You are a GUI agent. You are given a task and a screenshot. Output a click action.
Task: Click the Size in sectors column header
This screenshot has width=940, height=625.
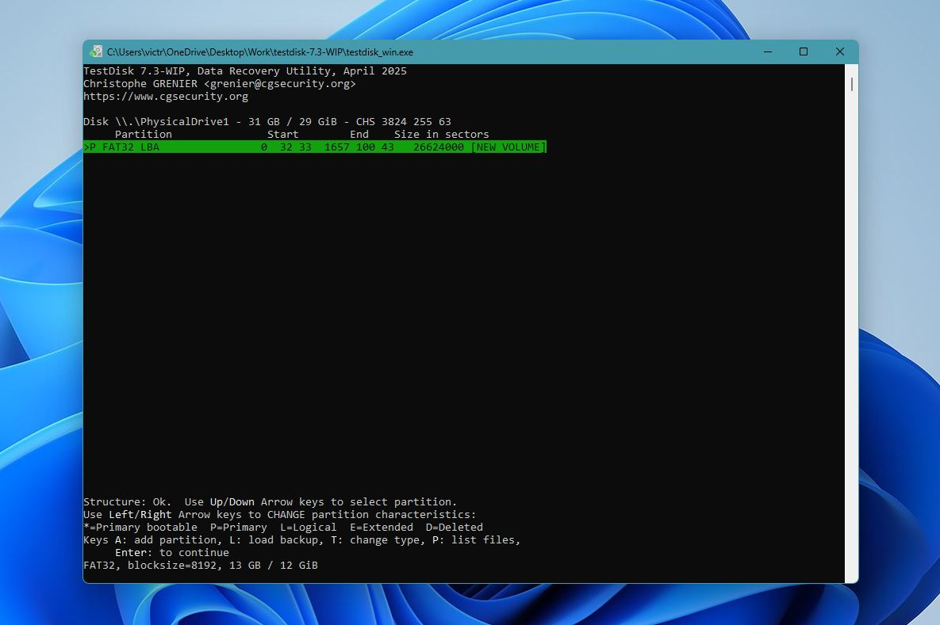[441, 134]
